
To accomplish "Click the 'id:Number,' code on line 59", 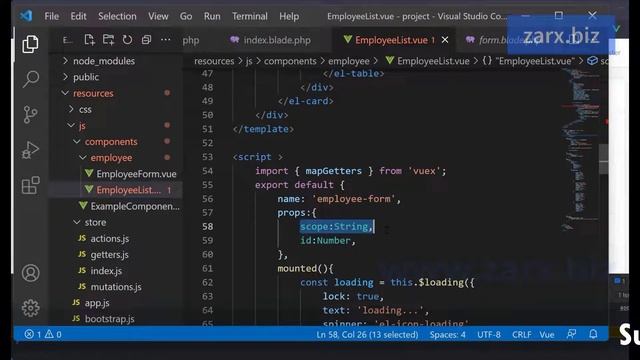I will [328, 240].
